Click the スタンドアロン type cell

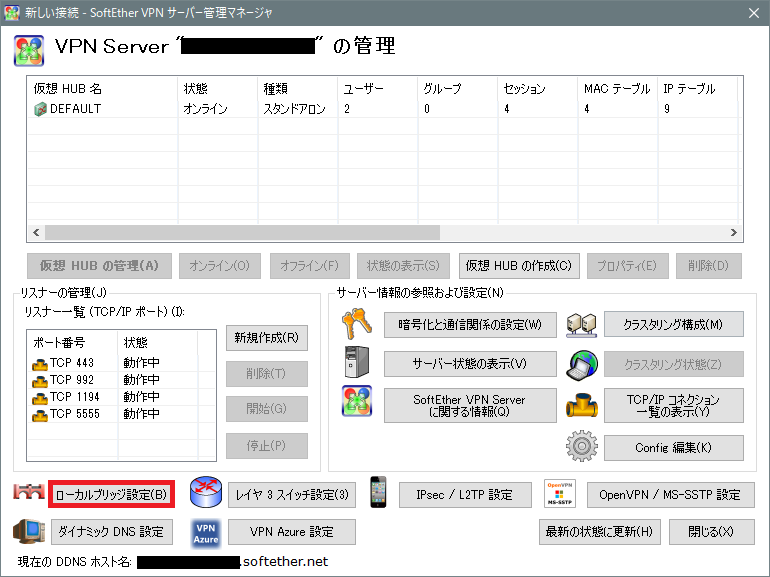tap(295, 109)
